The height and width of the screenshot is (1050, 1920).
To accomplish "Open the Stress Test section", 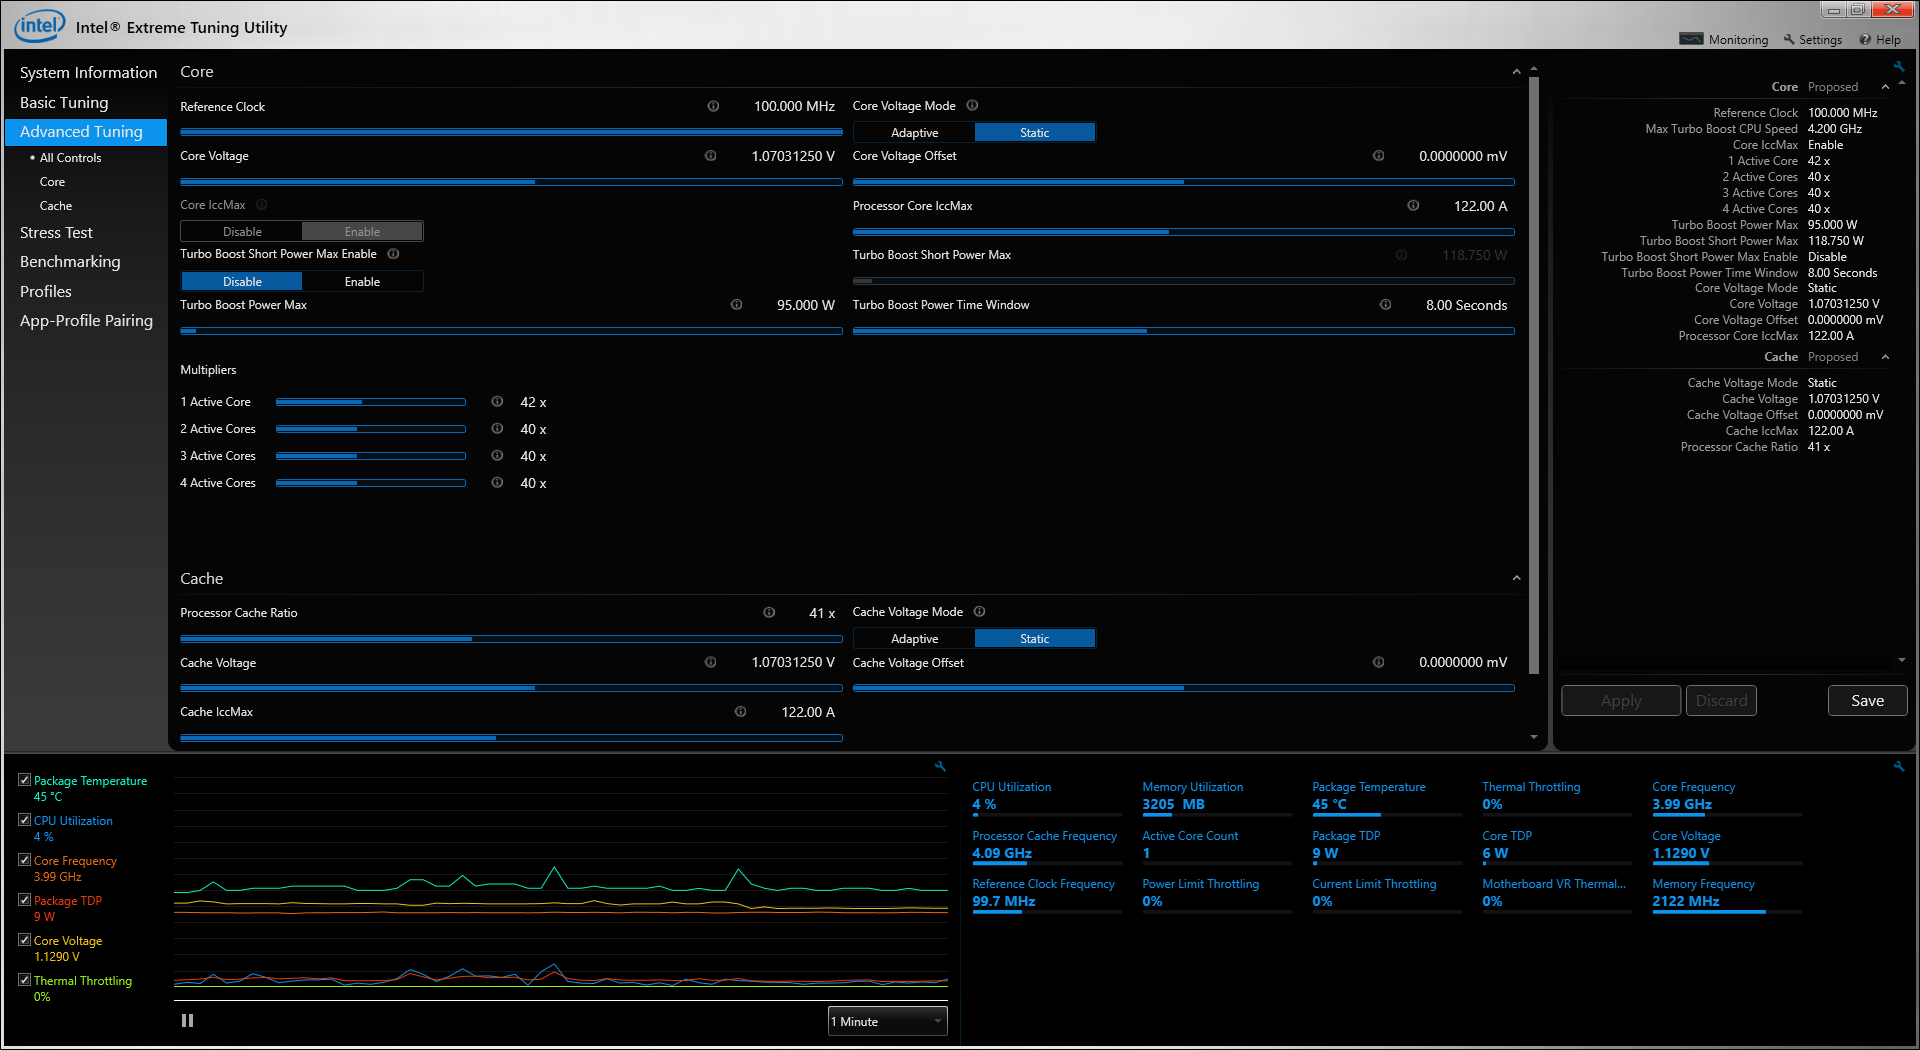I will tap(56, 233).
